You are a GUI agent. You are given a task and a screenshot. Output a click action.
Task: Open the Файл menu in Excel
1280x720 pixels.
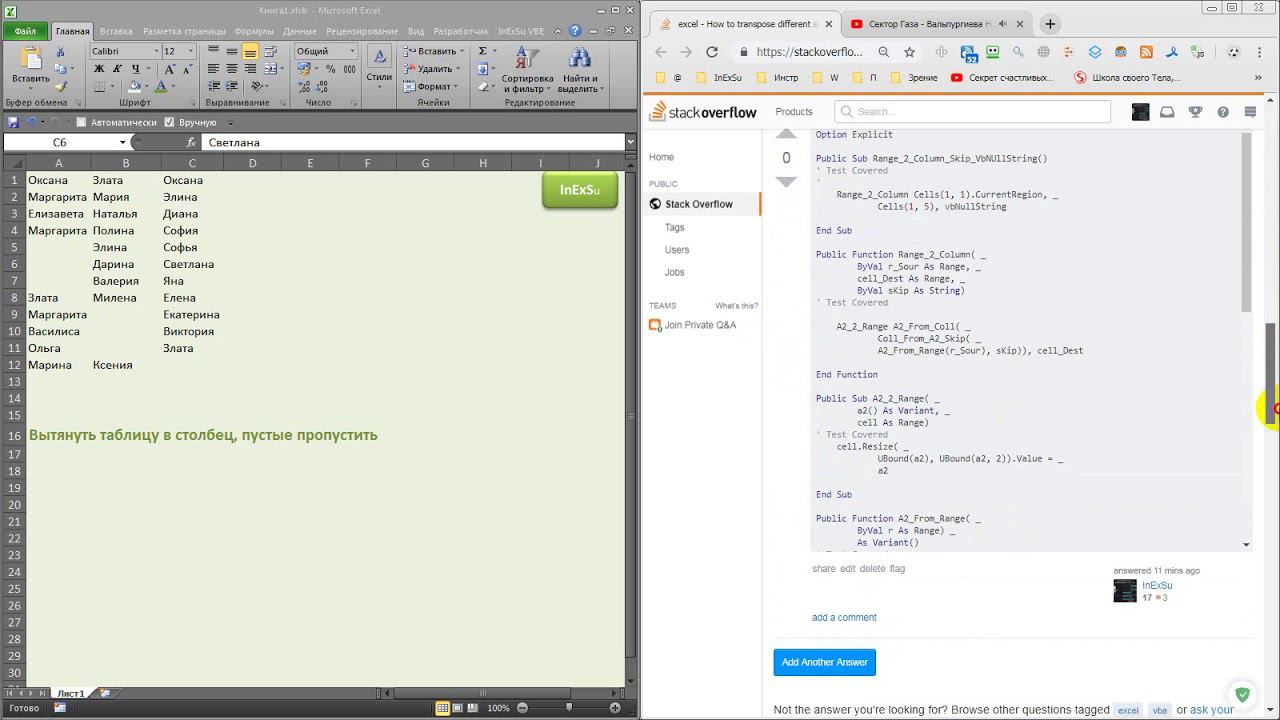[25, 31]
